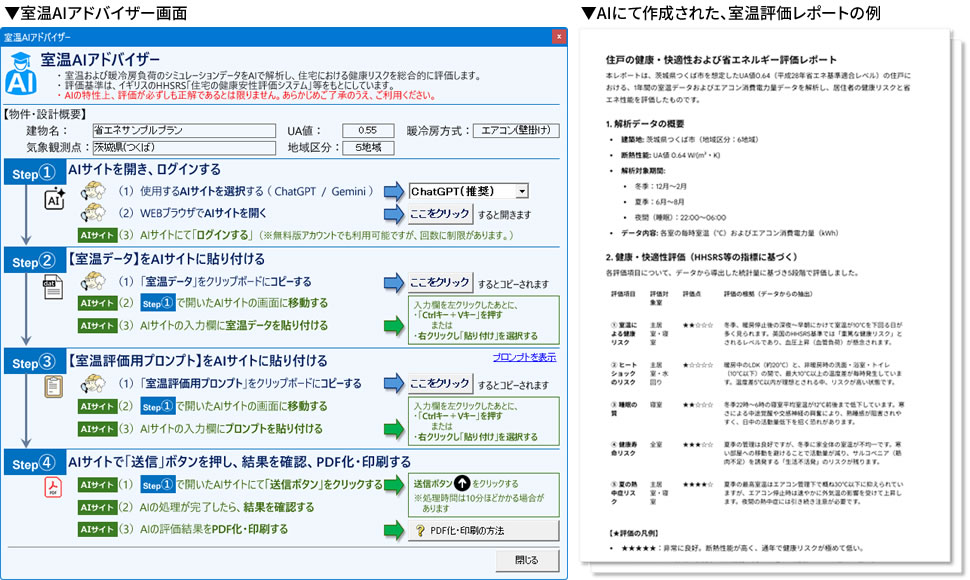Viewport: 970px width, 580px height.
Task: Click ここをクリック to copy 室温データ
Action: (438, 283)
